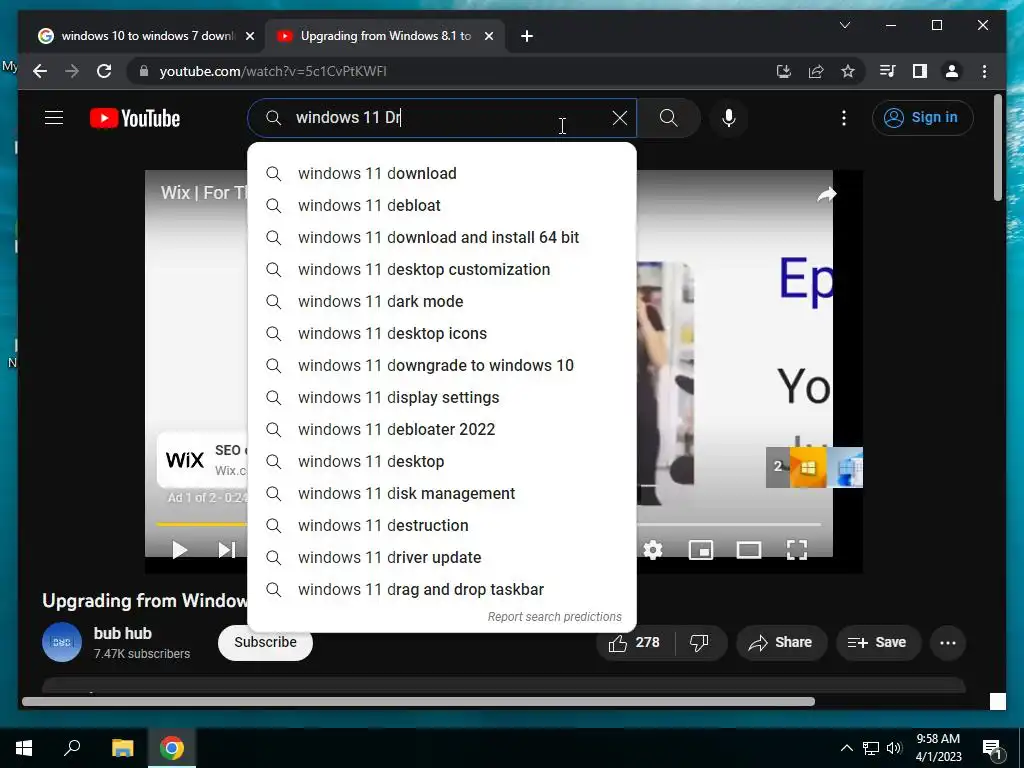Image resolution: width=1024 pixels, height=768 pixels.
Task: Share this page icon in address bar
Action: pyautogui.click(x=816, y=71)
